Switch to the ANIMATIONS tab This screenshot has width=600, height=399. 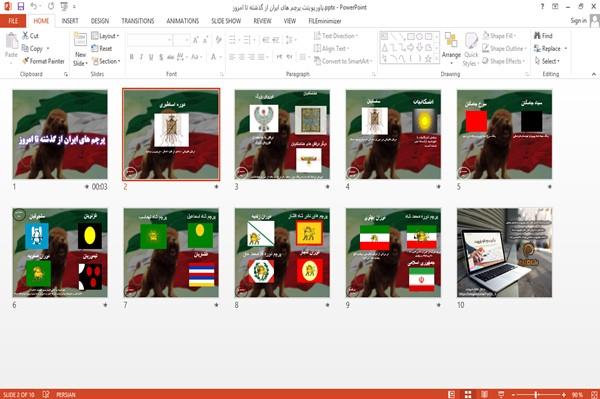pos(183,21)
